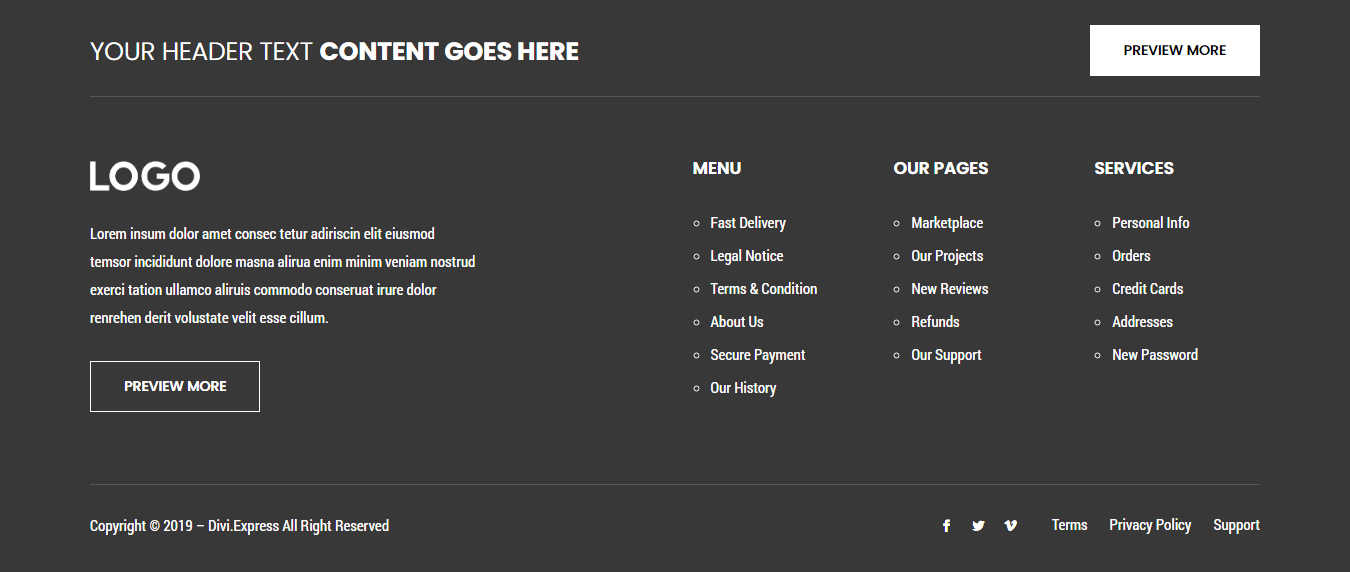1350x572 pixels.
Task: Open the Marketplace page link
Action: (x=946, y=223)
